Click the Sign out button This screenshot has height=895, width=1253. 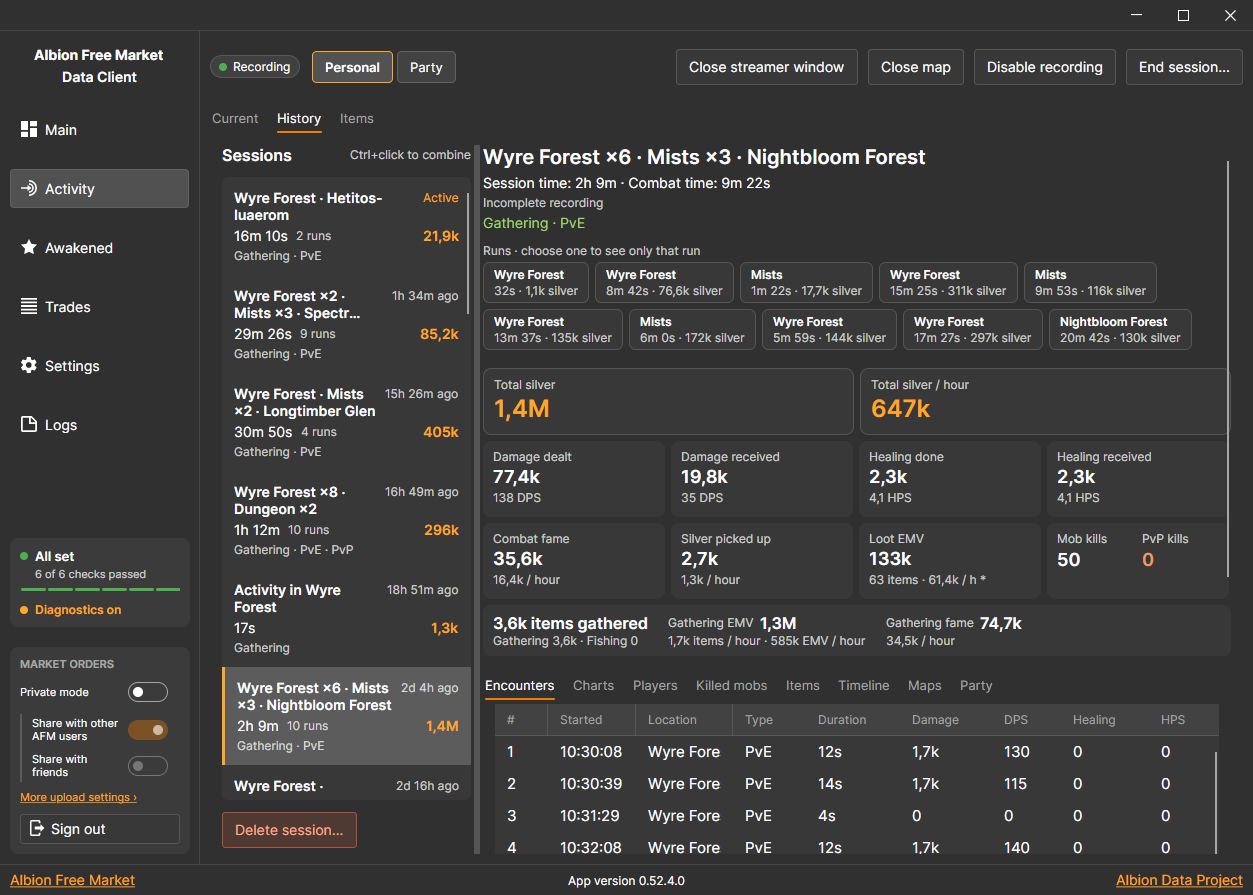coord(100,829)
